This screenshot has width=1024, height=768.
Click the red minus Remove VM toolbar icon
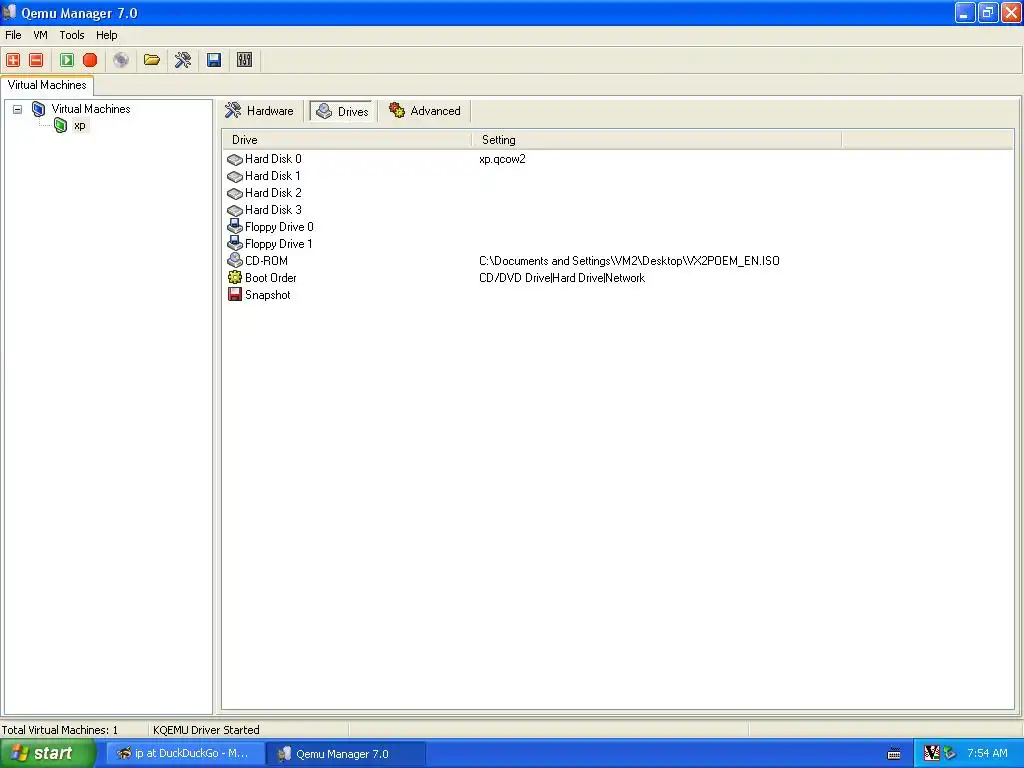(x=37, y=60)
